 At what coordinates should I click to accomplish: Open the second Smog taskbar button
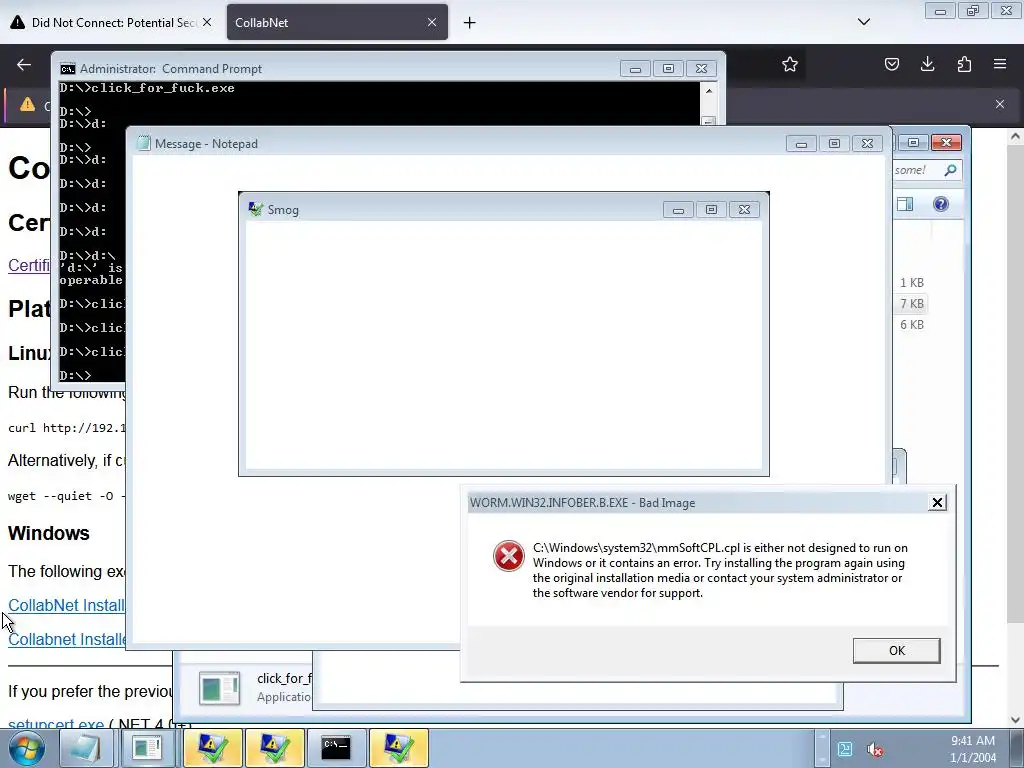(274, 748)
